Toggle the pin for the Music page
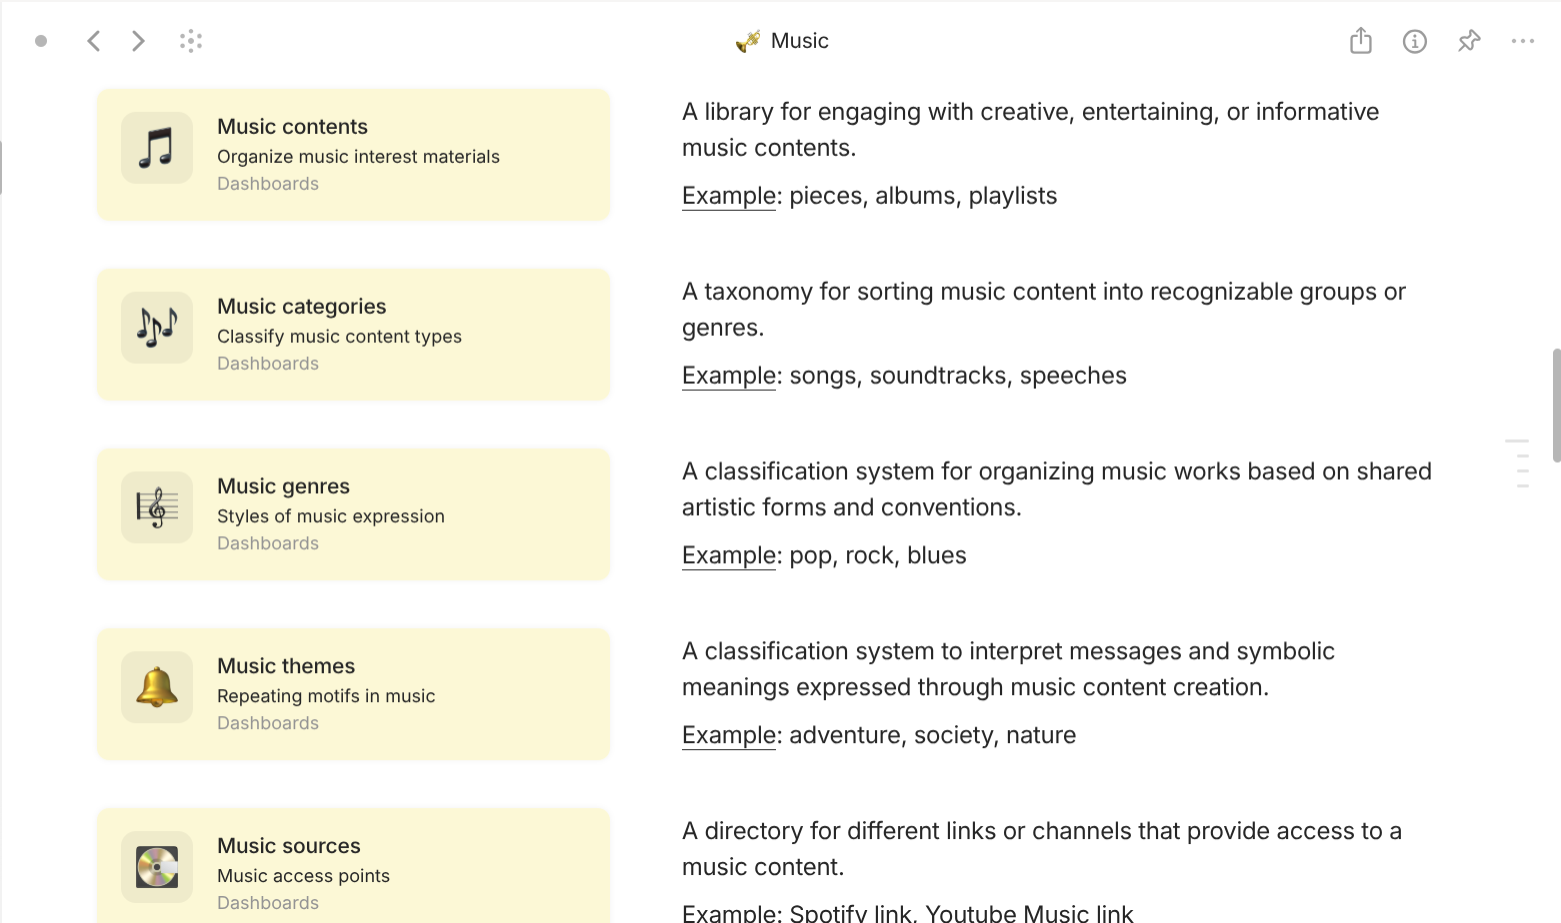The image size is (1561, 923). [x=1469, y=41]
